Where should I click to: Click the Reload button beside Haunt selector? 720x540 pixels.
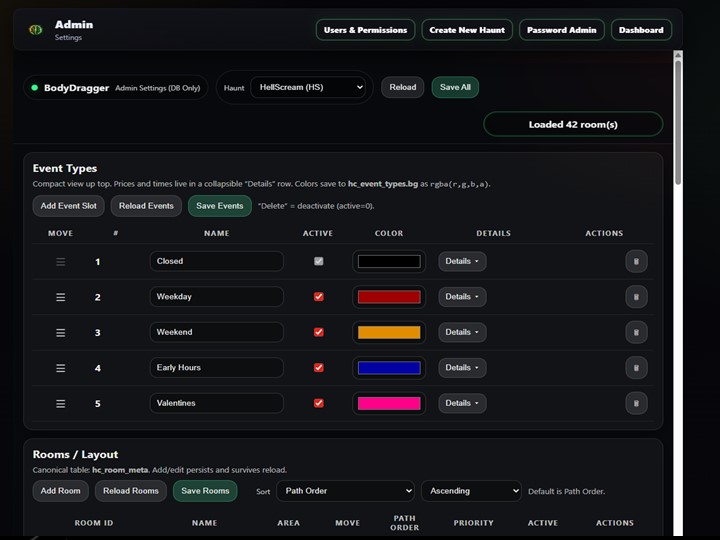coord(403,87)
